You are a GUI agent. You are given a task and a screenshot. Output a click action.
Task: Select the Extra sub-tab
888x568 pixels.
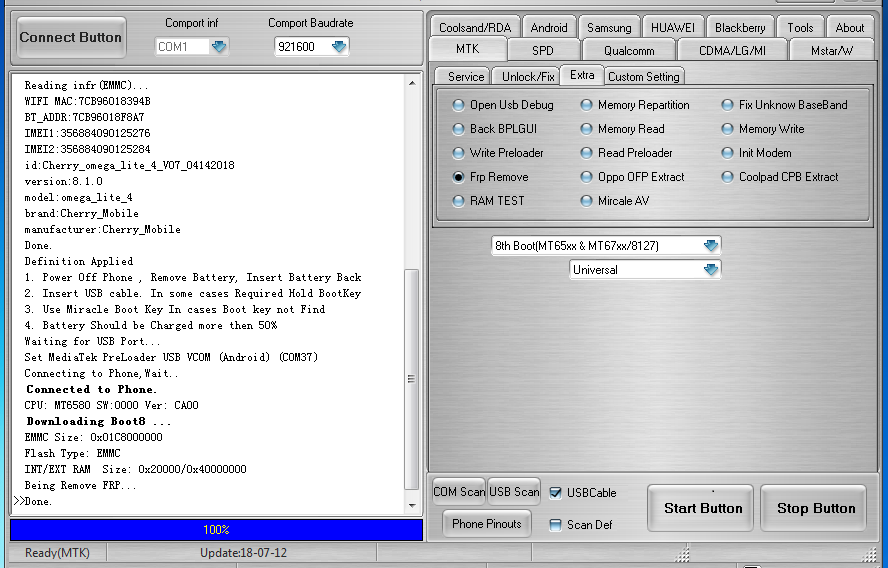click(x=582, y=75)
